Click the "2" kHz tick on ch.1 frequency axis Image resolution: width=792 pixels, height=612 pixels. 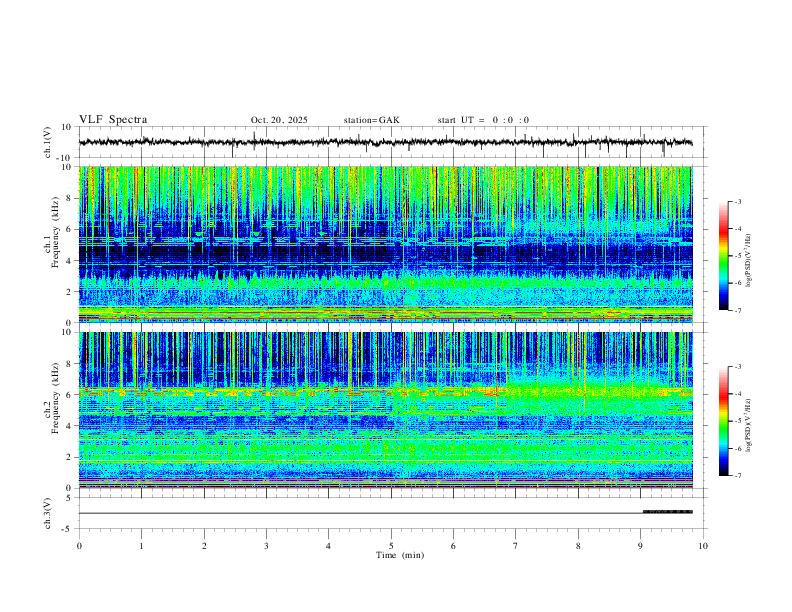click(x=69, y=292)
